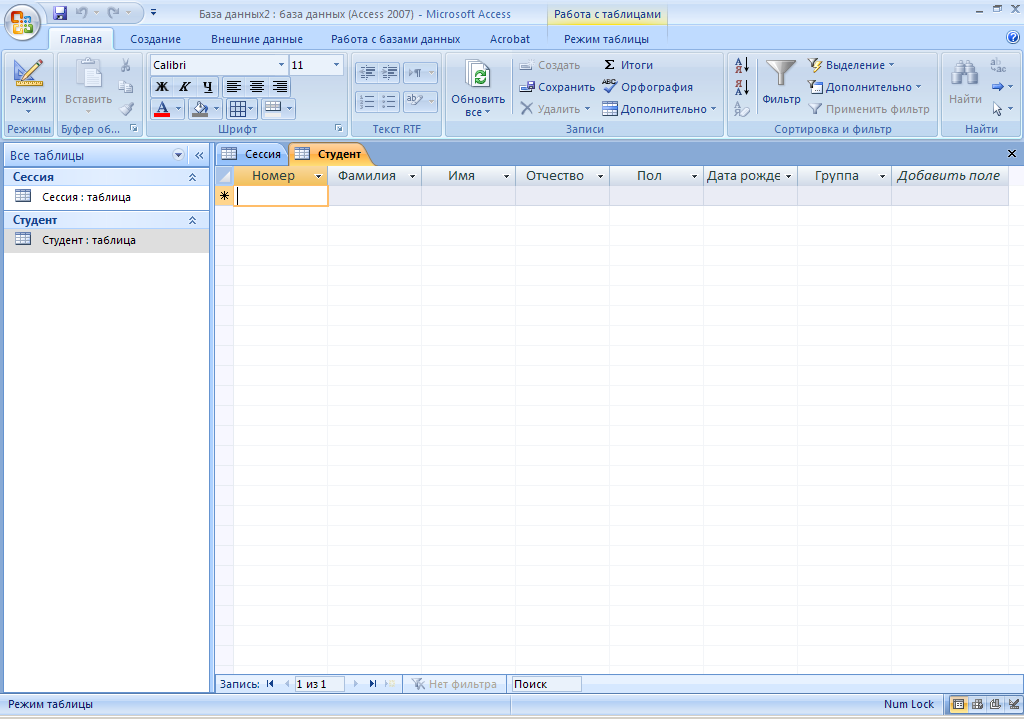Open the Фамилия column dropdown
Viewport: 1024px width, 719px height.
[x=412, y=176]
